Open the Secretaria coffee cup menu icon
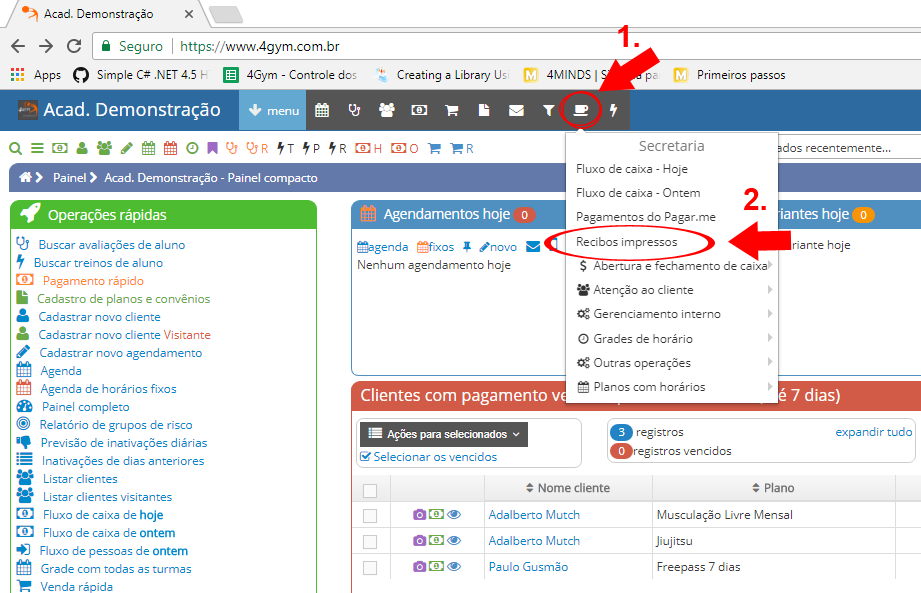 point(580,110)
